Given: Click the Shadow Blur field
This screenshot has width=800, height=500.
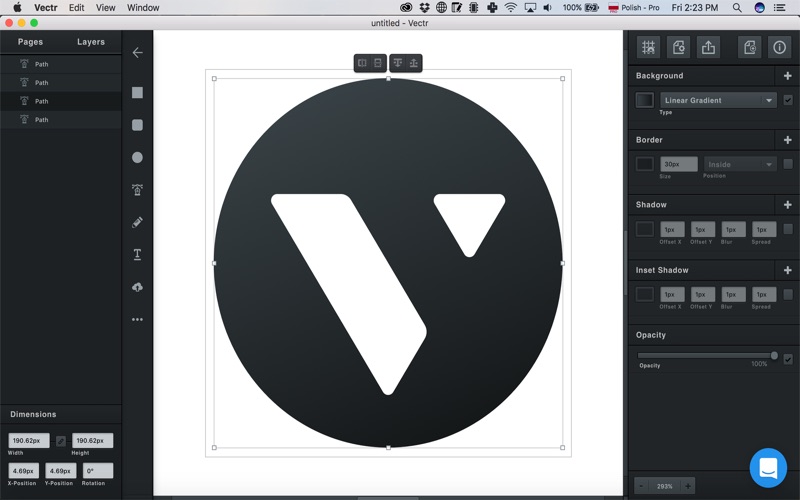Looking at the screenshot, I should point(733,230).
